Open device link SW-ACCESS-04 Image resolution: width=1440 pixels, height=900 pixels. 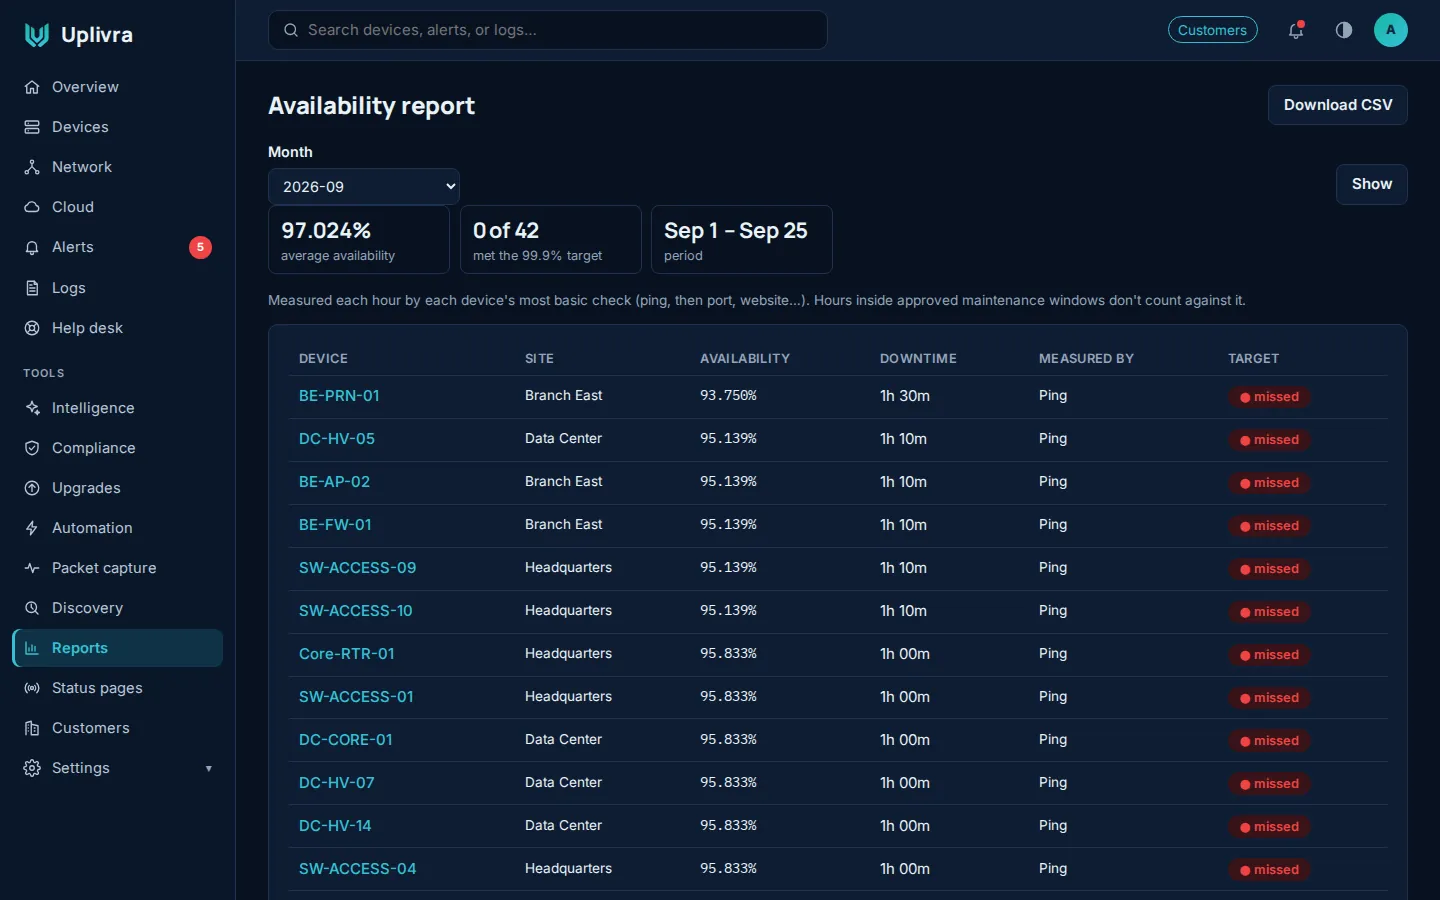coord(357,869)
